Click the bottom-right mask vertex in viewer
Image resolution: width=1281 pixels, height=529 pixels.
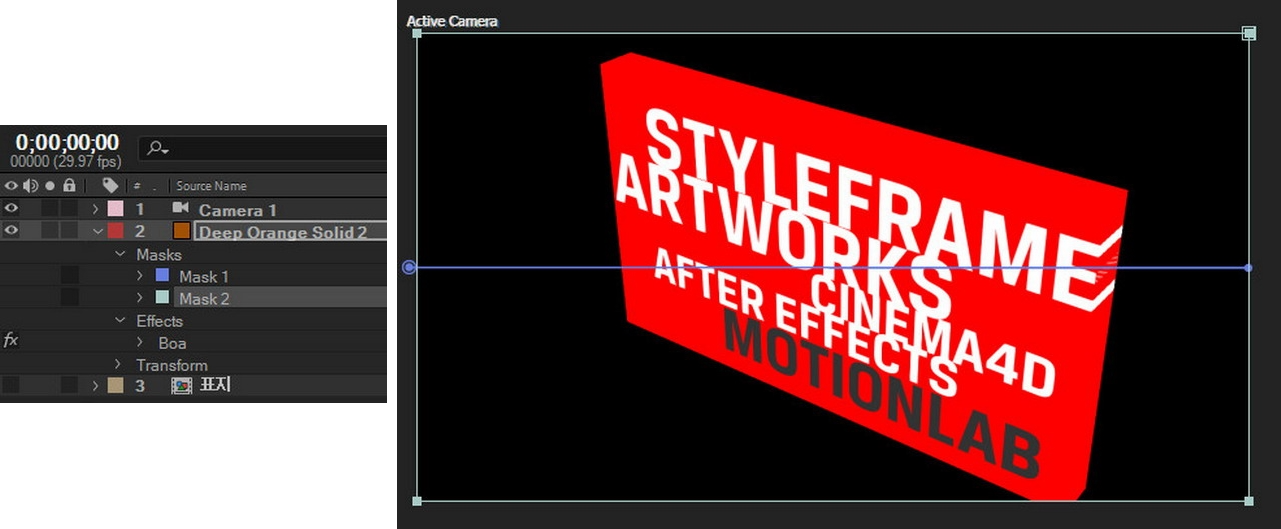(1249, 501)
